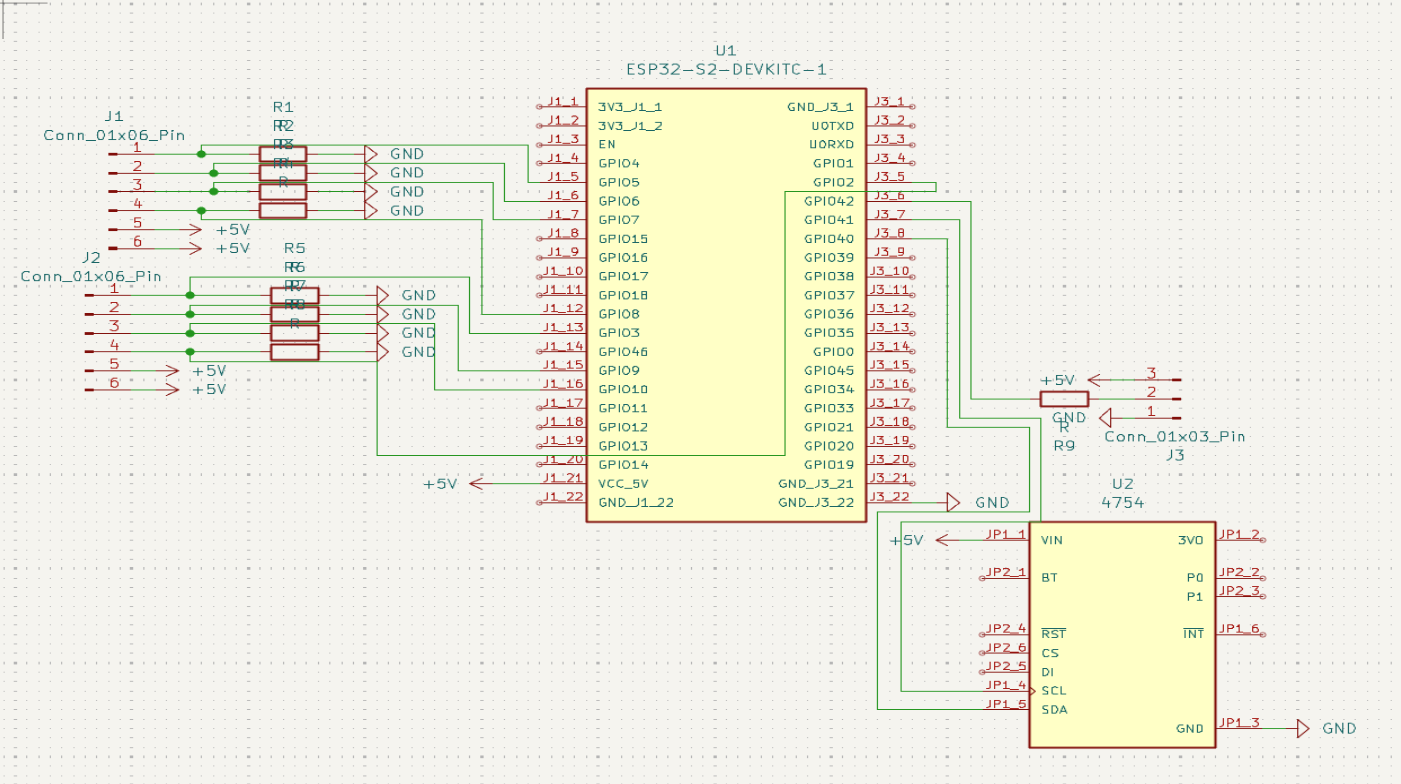Click the GPIO9 pin name on U1
The width and height of the screenshot is (1401, 784).
[619, 370]
